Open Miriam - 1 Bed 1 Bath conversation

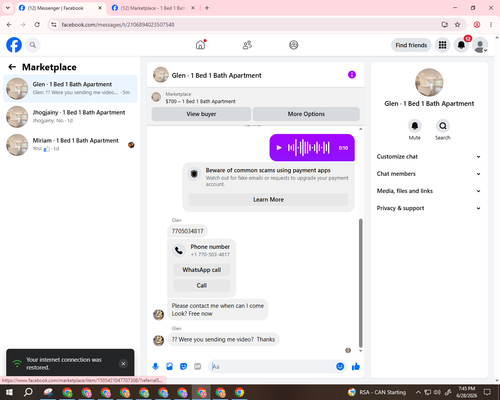coord(70,145)
